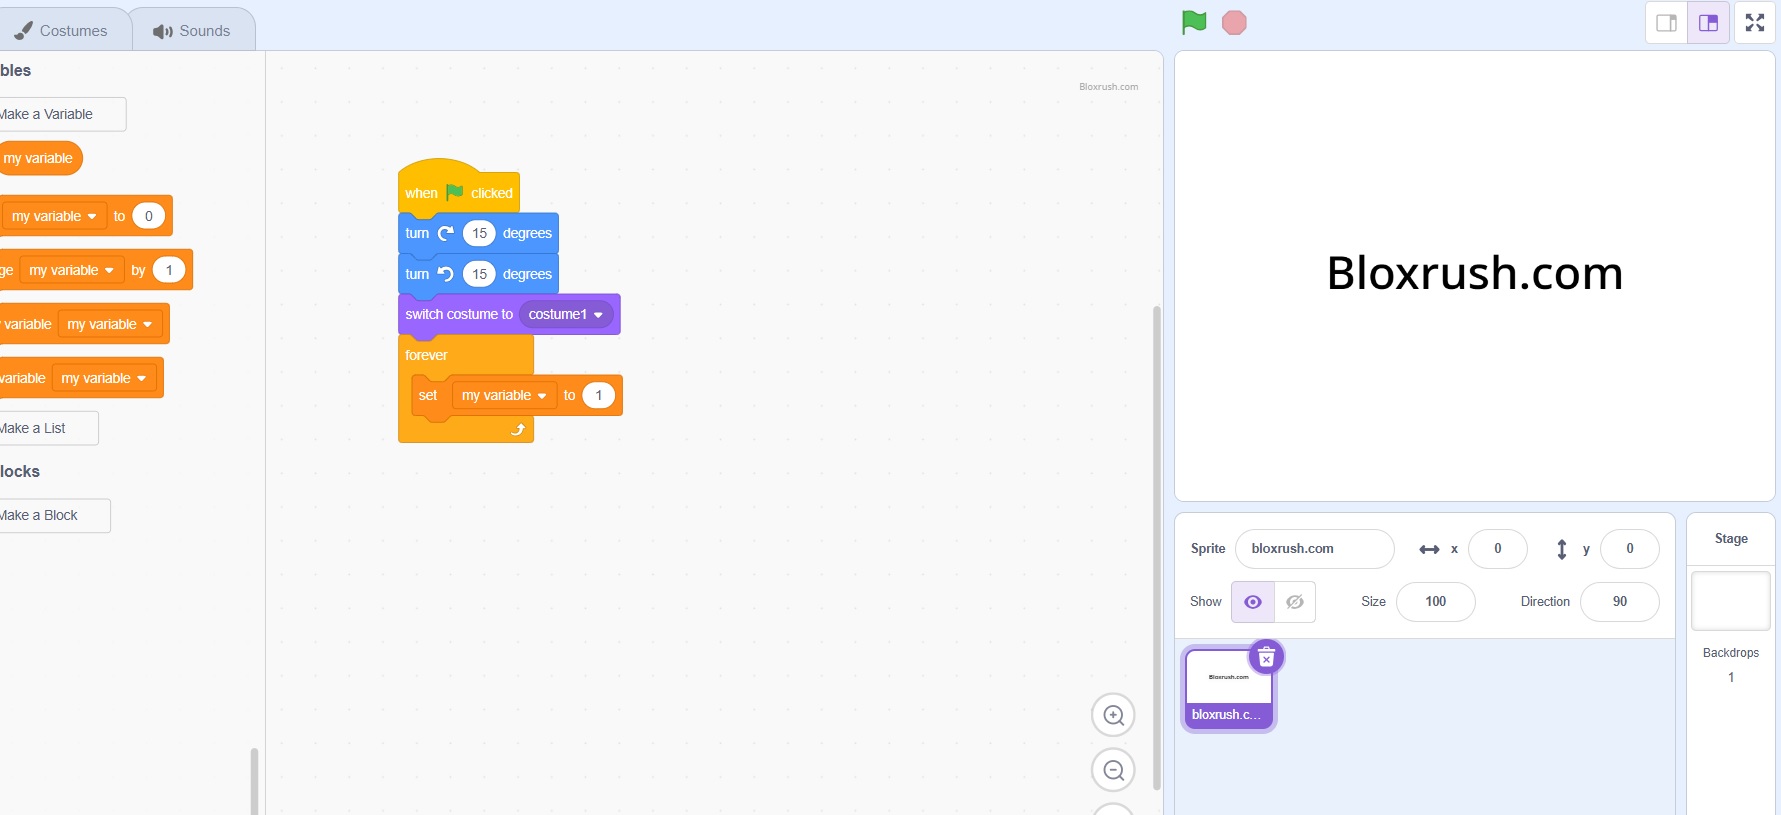Open the Sounds tab
The width and height of the screenshot is (1781, 815).
point(192,31)
